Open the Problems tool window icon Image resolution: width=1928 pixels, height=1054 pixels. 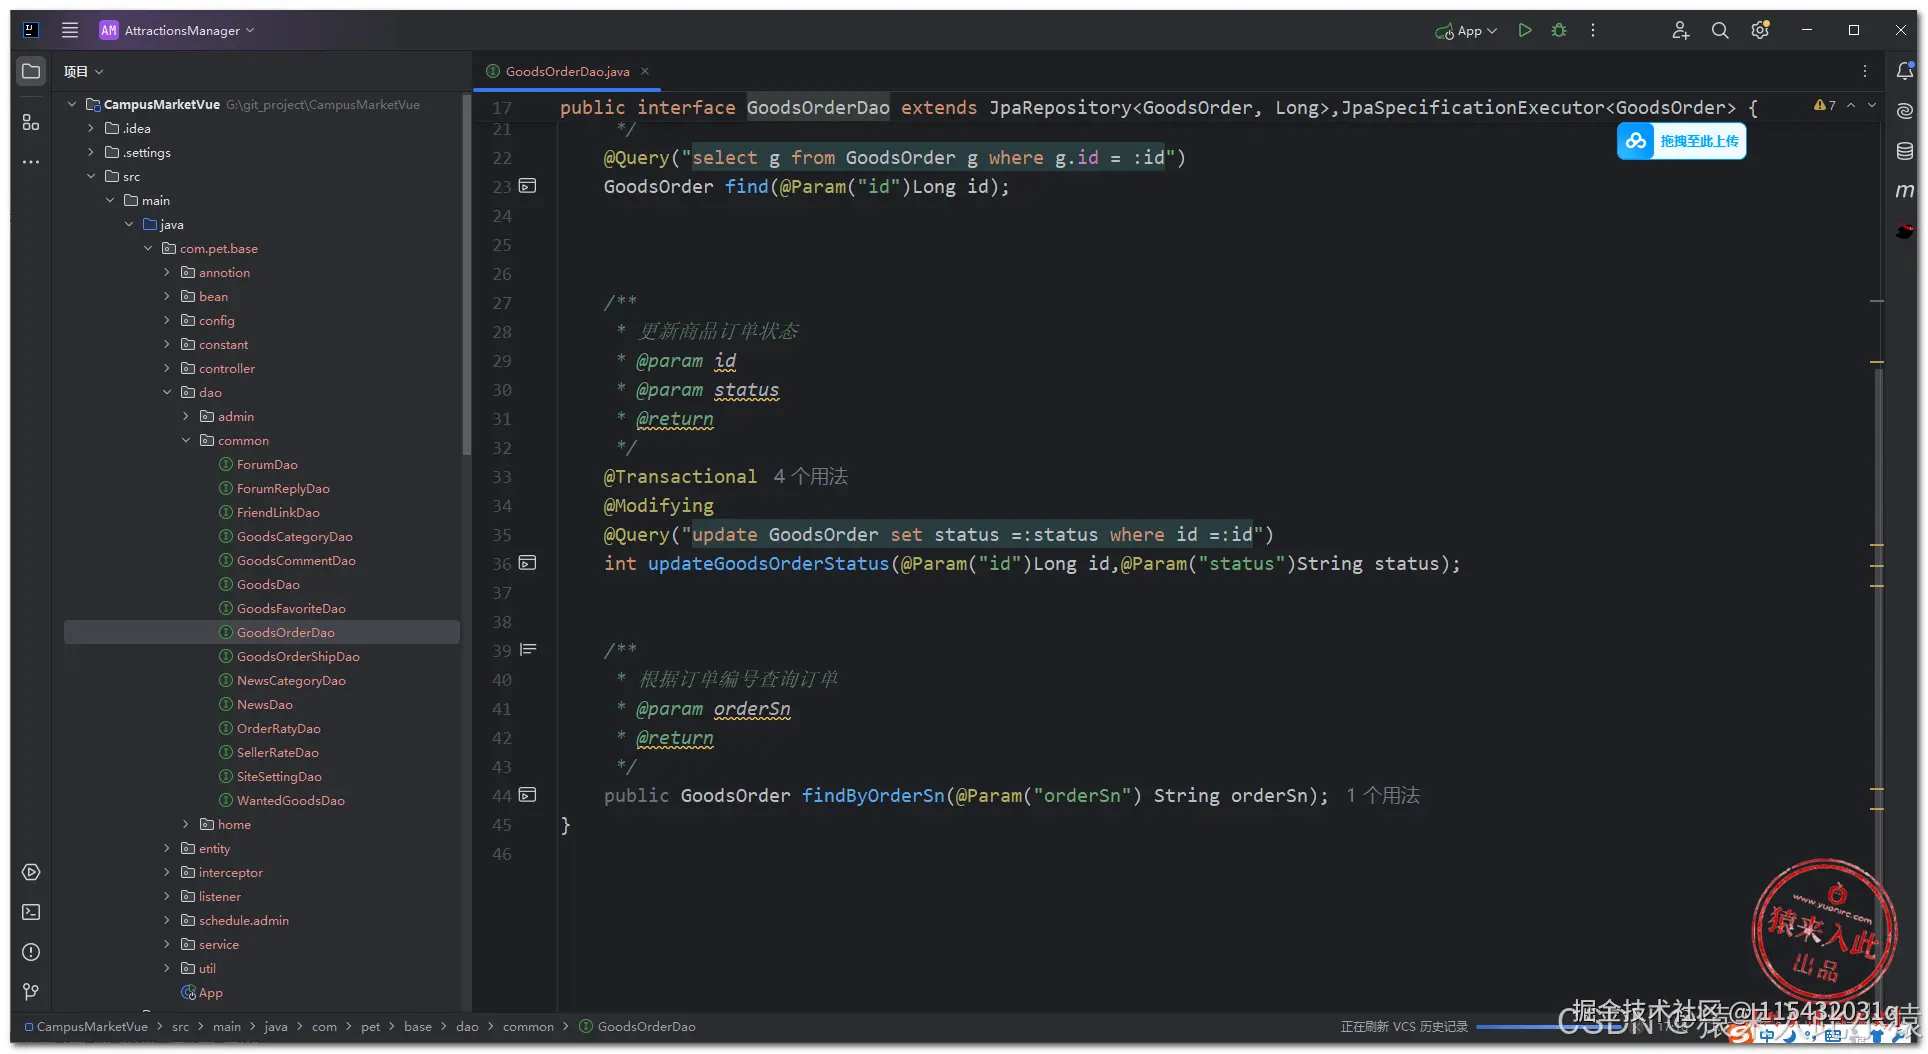point(31,952)
